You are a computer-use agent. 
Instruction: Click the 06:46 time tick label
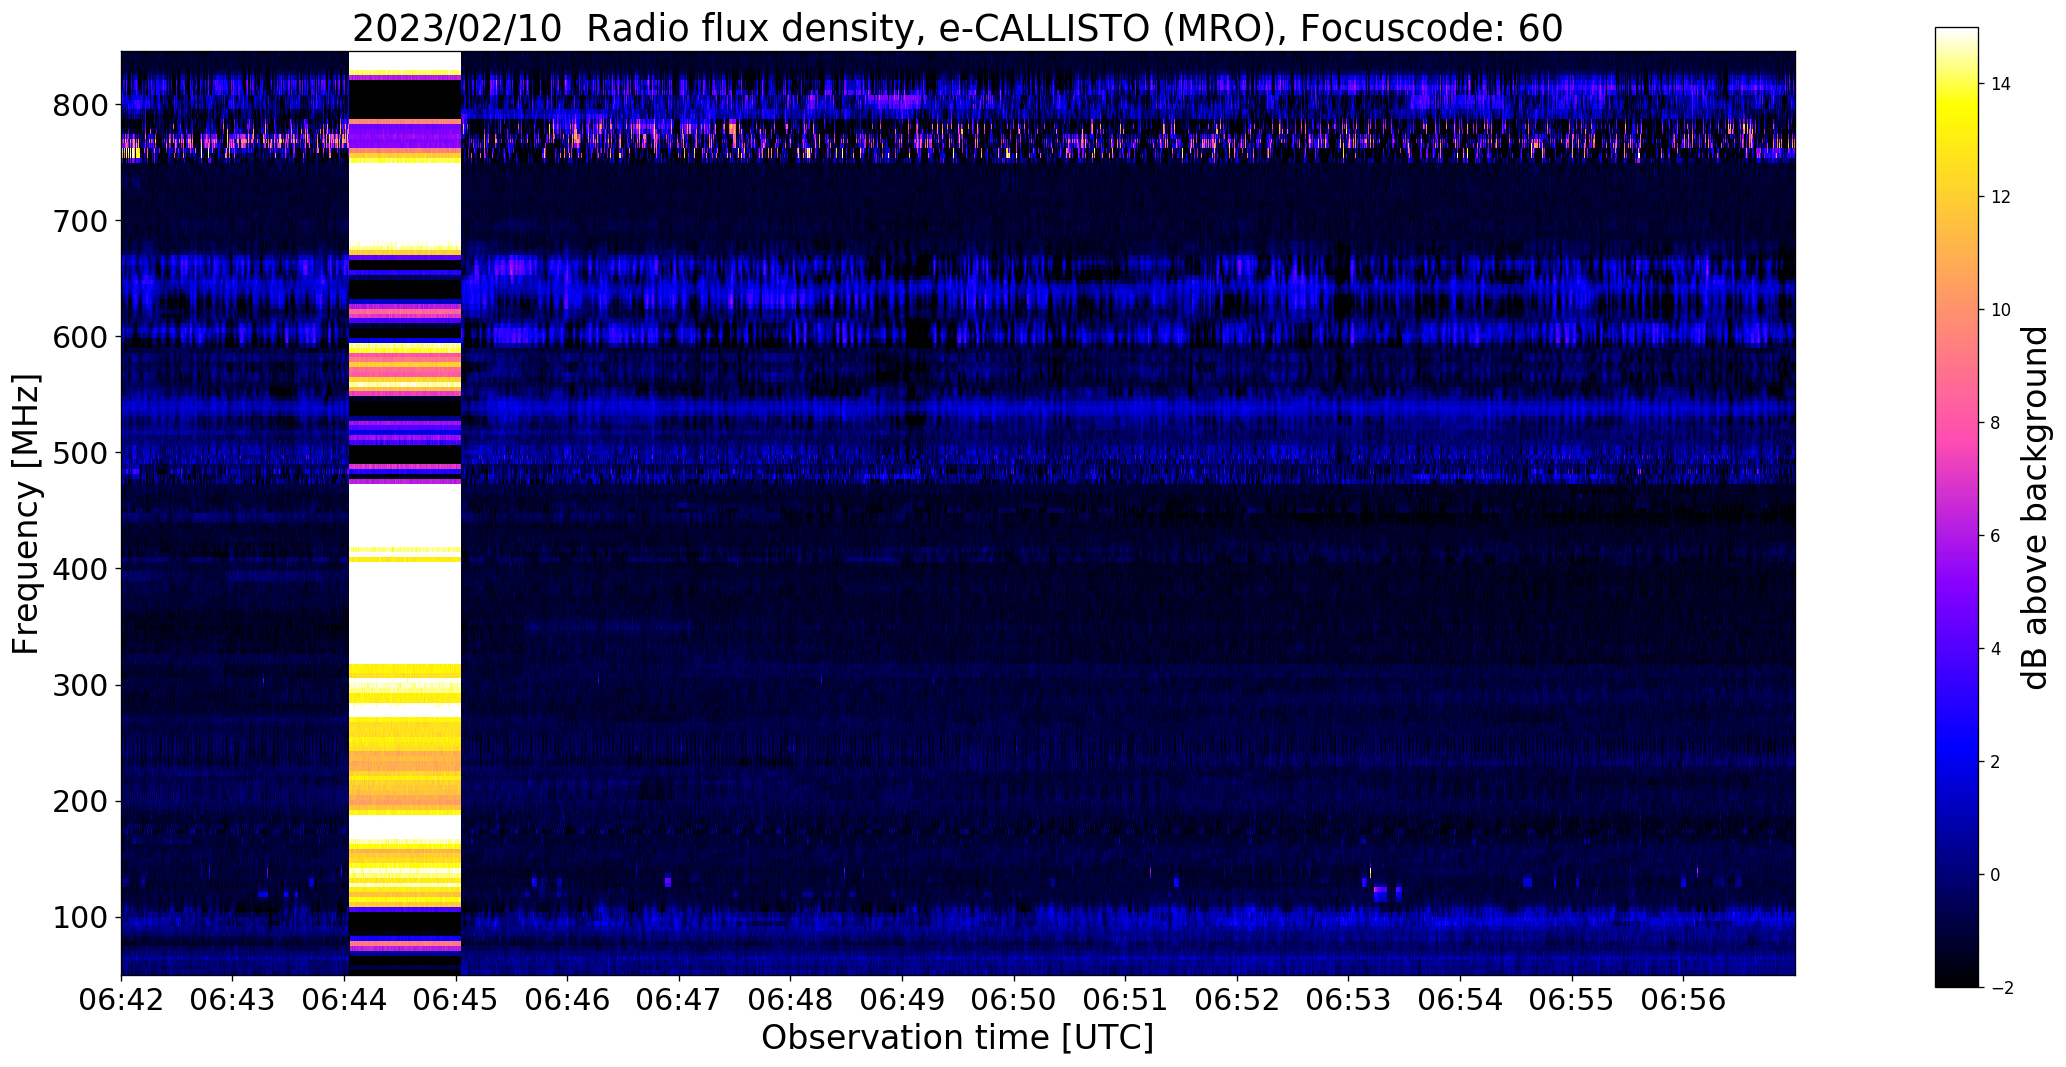[x=568, y=1000]
